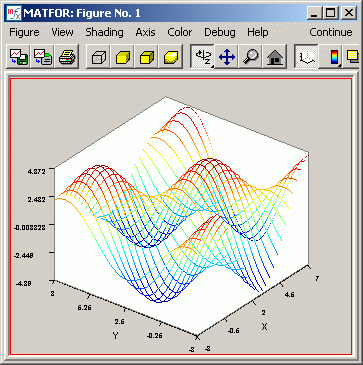The width and height of the screenshot is (363, 365).
Task: Click the yellow background color swatch icon
Action: click(x=352, y=56)
